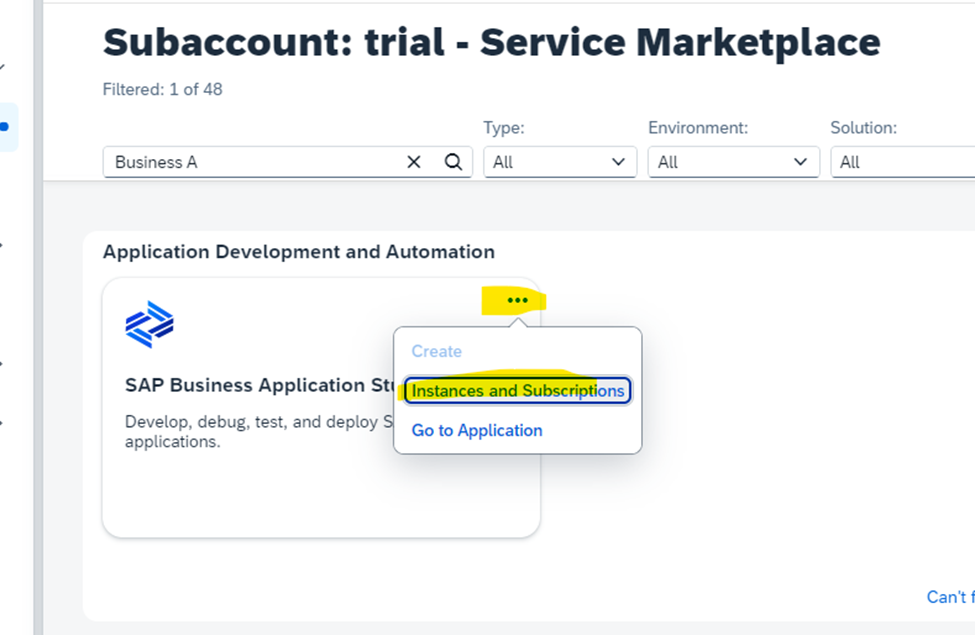
Task: Click the Application Development and Automation heading
Action: point(298,252)
